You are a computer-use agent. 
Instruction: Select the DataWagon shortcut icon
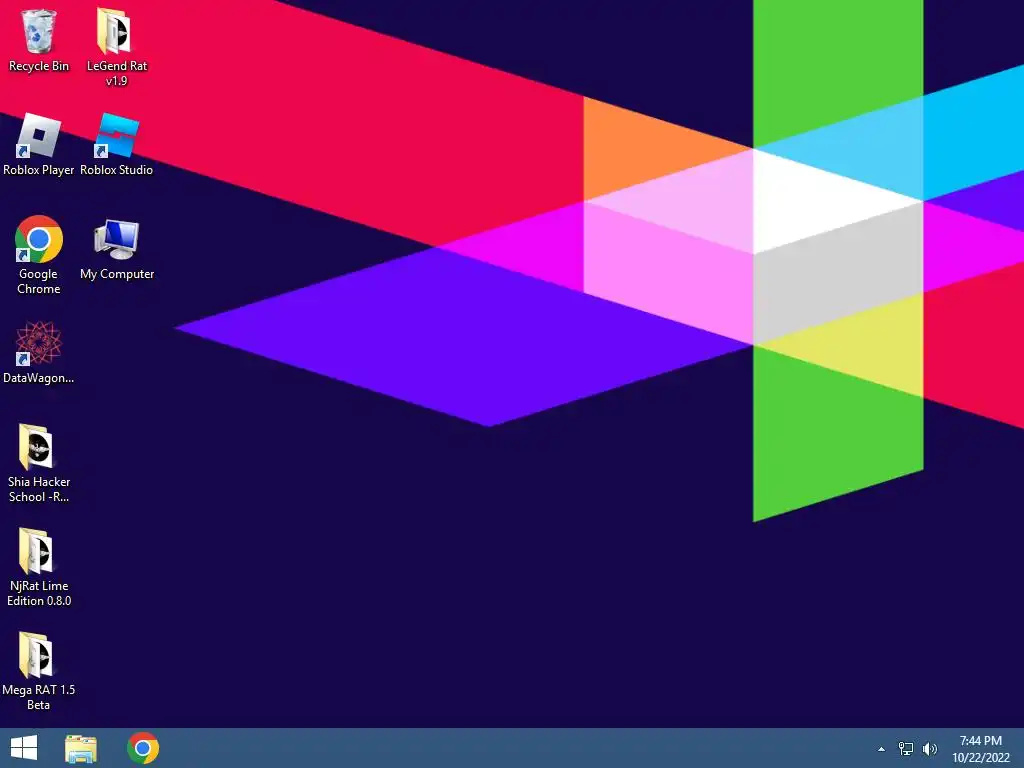[x=39, y=344]
